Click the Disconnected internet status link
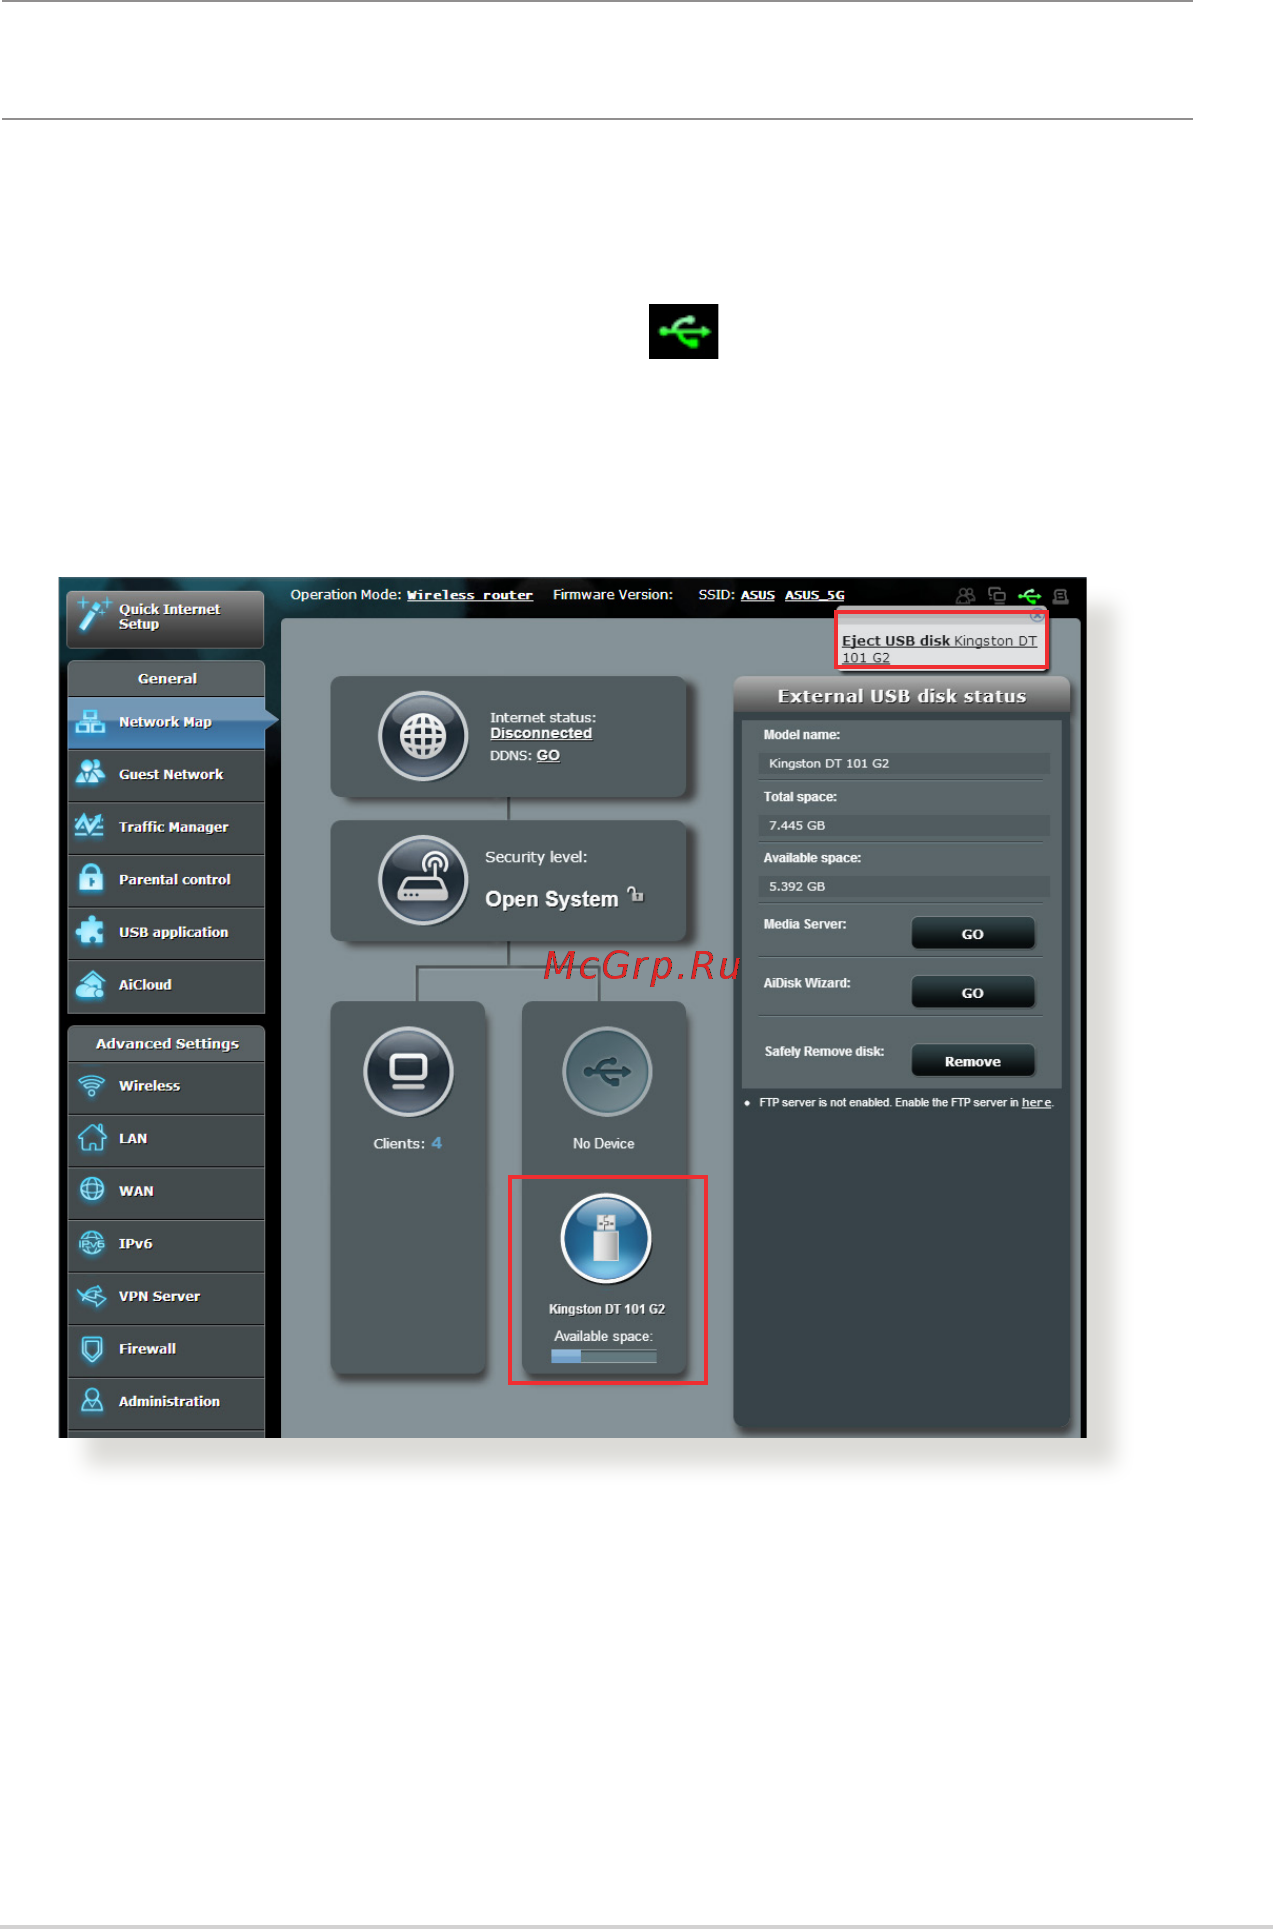The width and height of the screenshot is (1273, 1929). 541,733
